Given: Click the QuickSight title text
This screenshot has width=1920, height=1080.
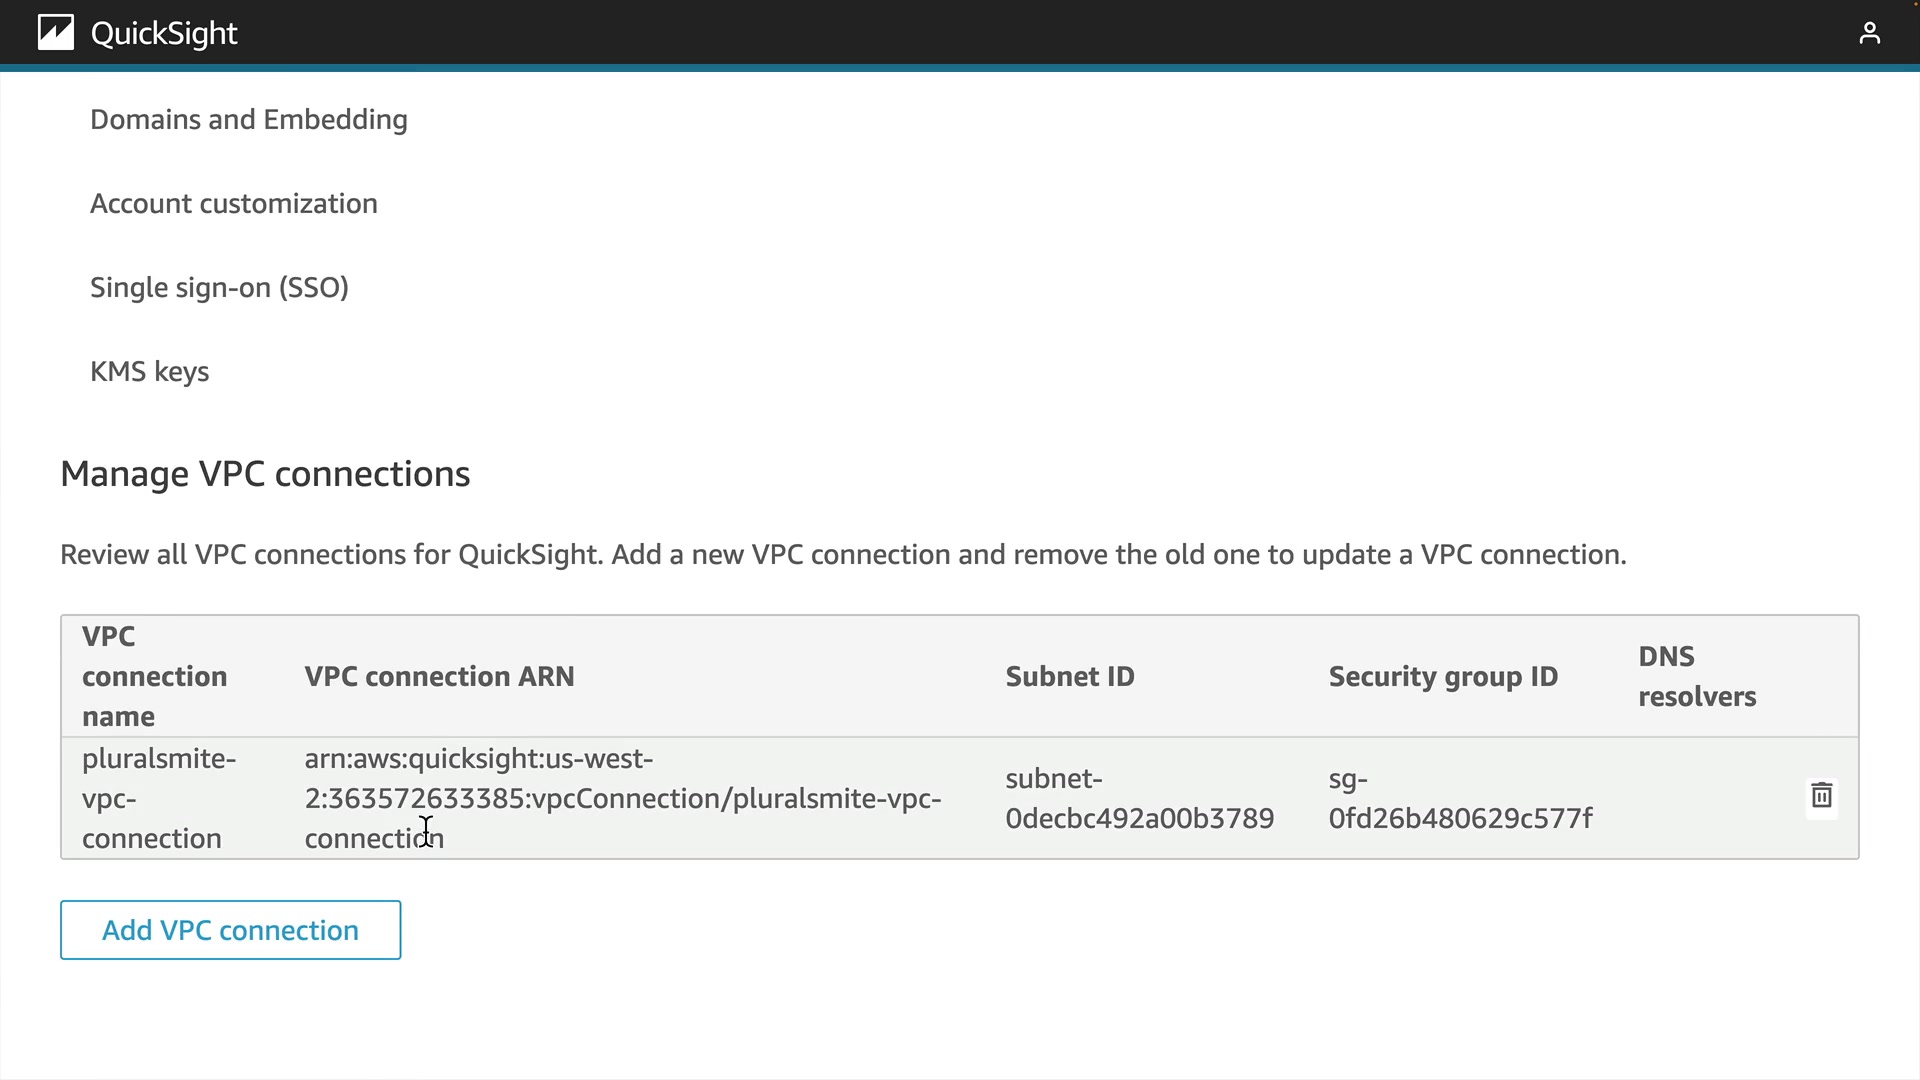Looking at the screenshot, I should pos(164,34).
